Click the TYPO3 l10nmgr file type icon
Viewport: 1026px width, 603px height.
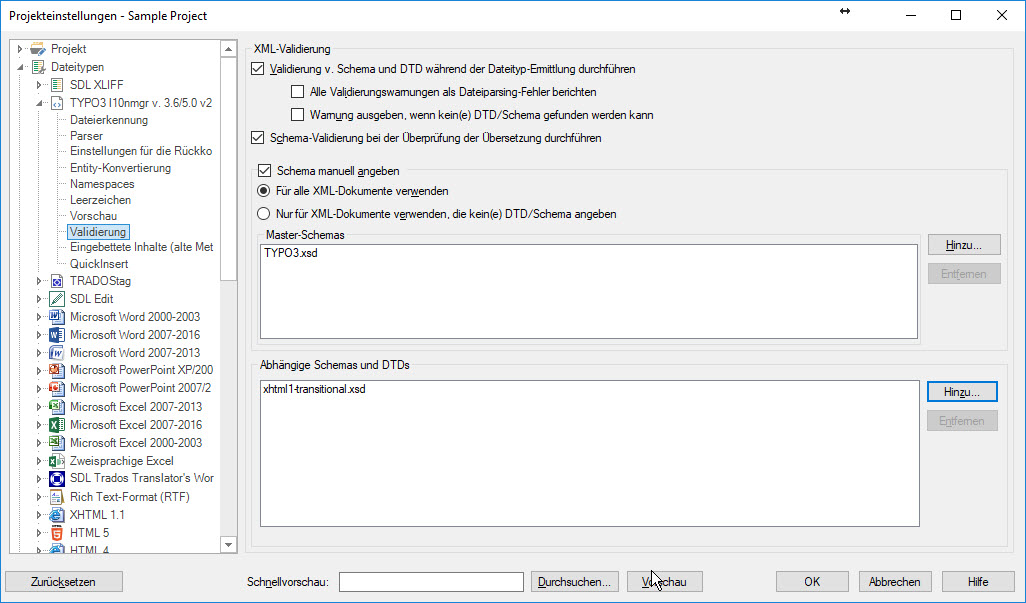pyautogui.click(x=57, y=103)
